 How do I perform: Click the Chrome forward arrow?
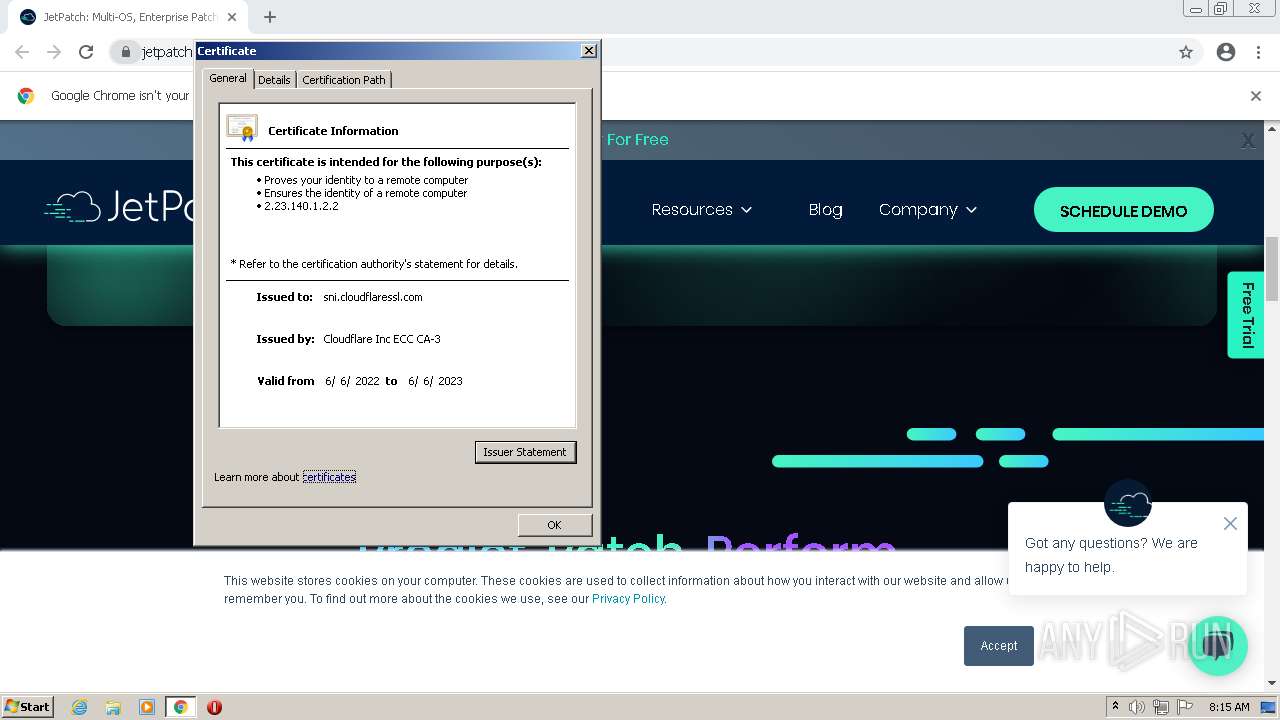(54, 52)
